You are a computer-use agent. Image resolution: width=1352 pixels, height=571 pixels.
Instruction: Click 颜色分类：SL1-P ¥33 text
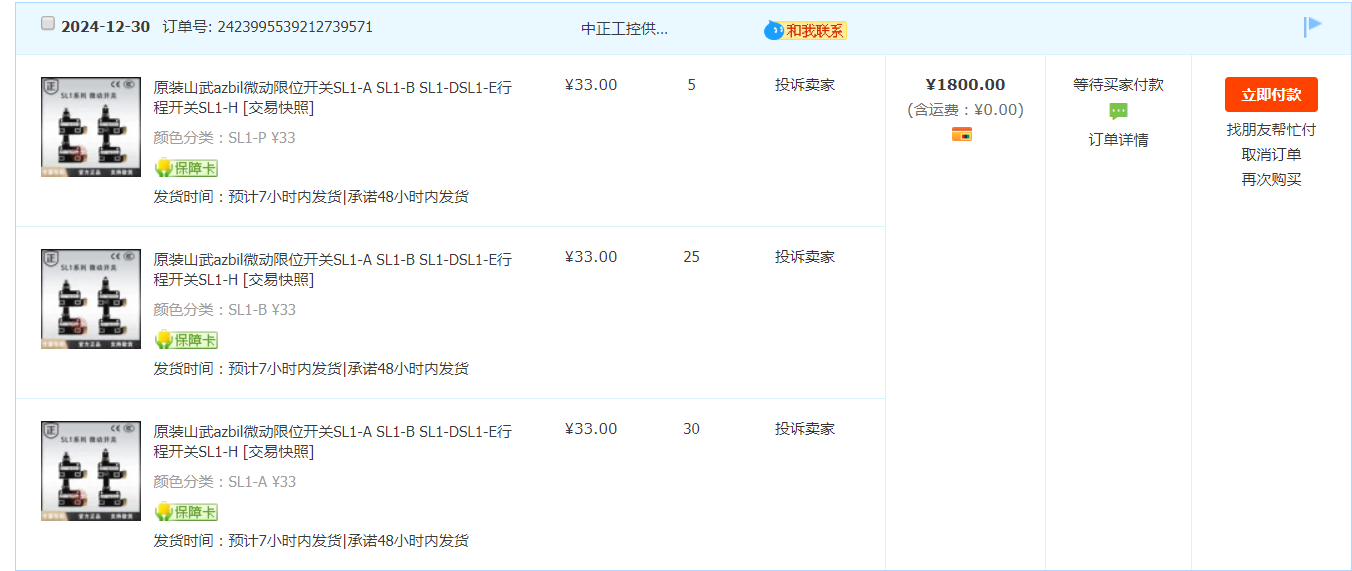pos(224,138)
